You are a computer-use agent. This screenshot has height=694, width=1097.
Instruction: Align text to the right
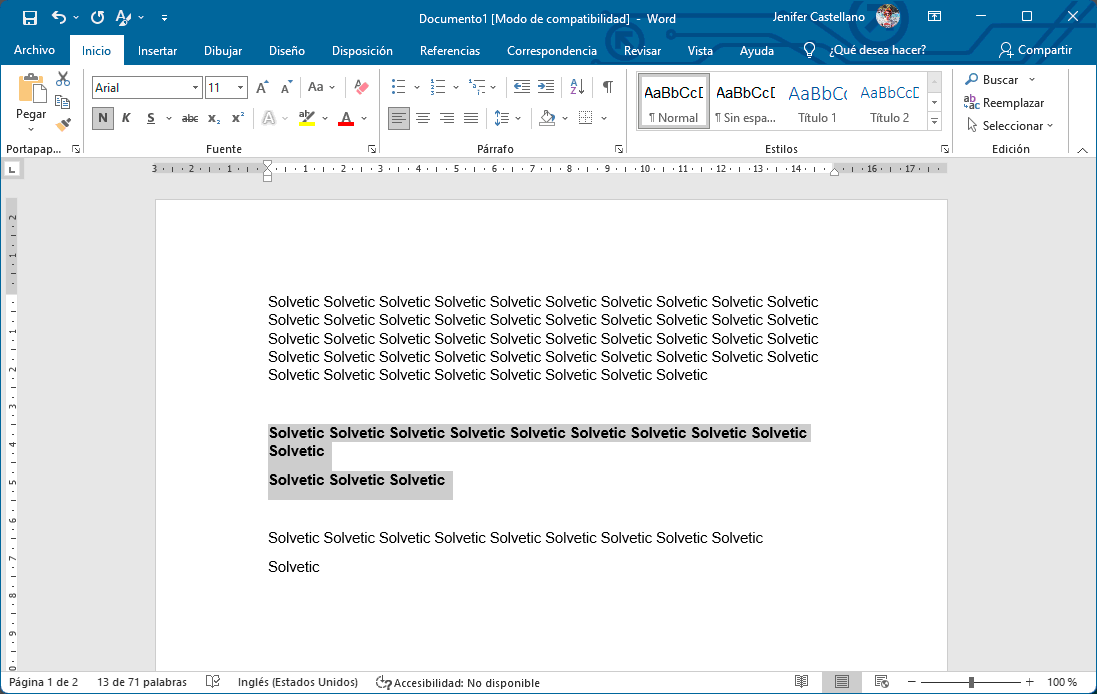click(x=446, y=118)
